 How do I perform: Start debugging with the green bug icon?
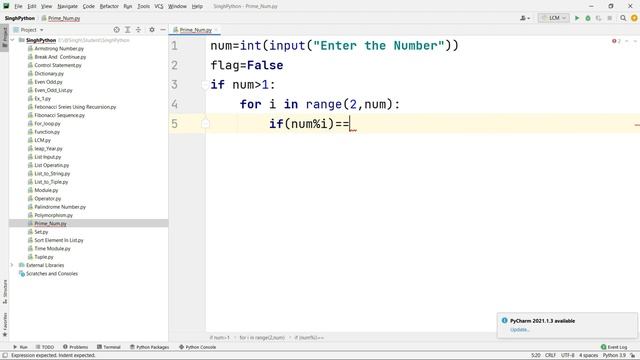pyautogui.click(x=588, y=18)
